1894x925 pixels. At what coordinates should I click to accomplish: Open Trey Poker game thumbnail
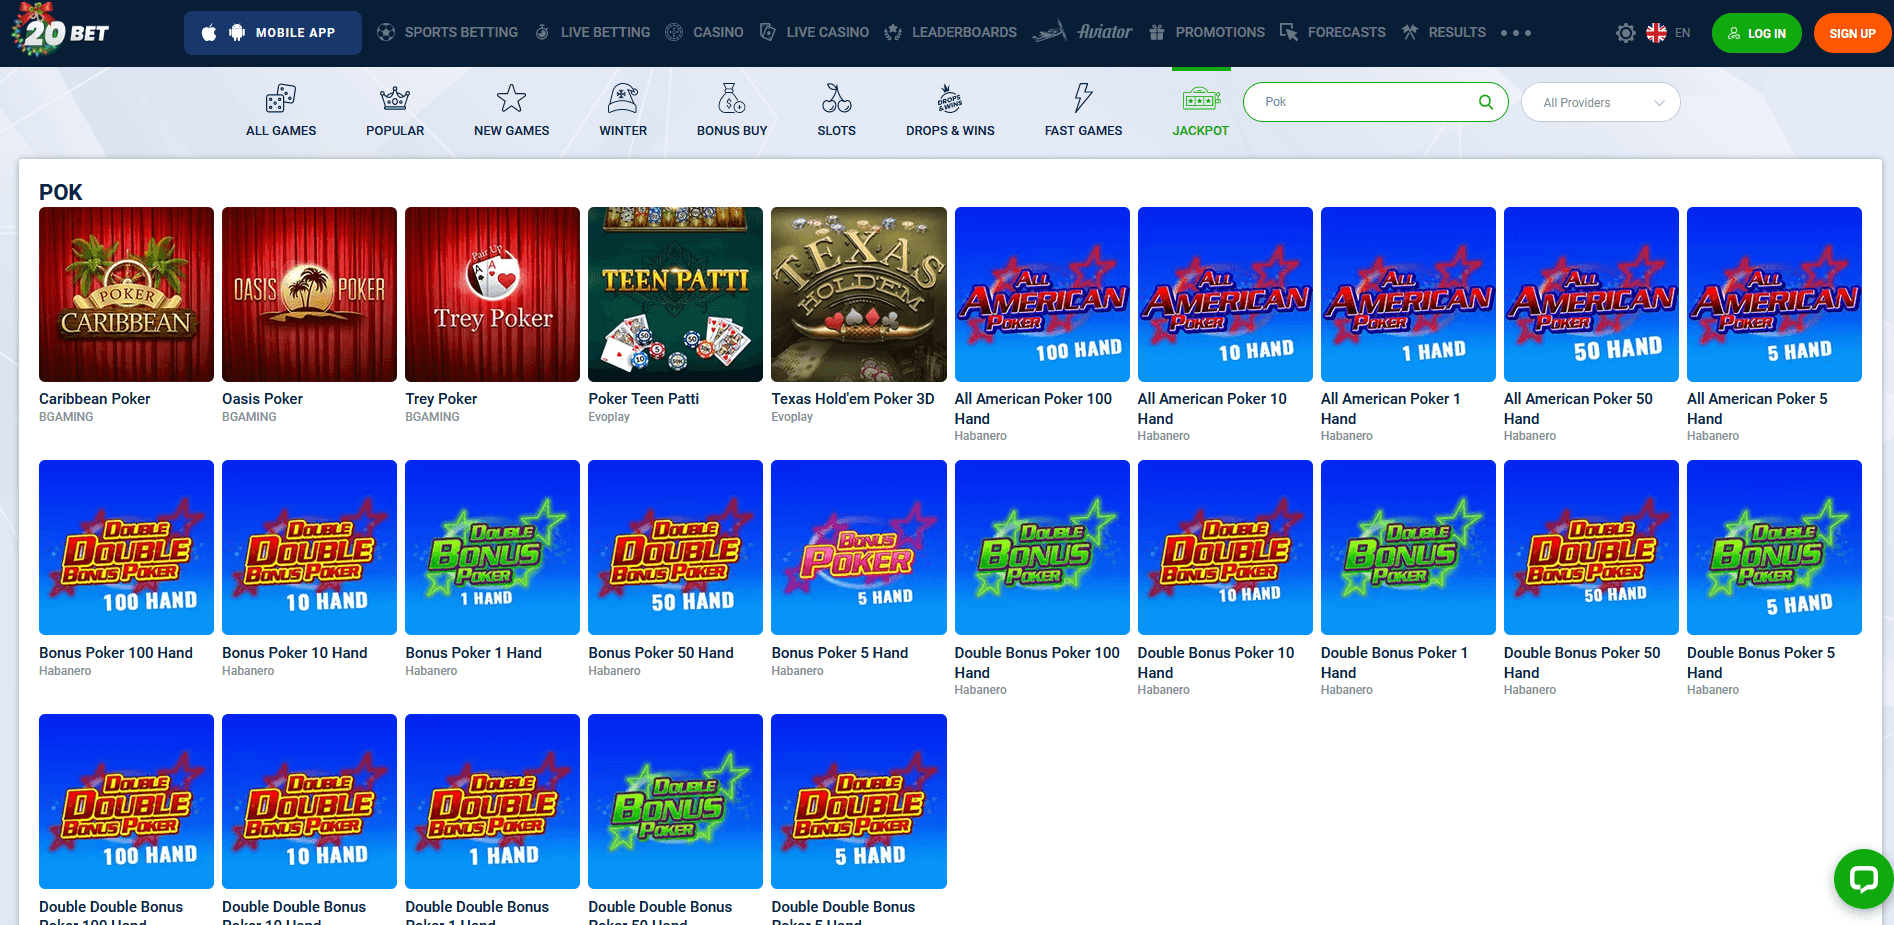(492, 294)
